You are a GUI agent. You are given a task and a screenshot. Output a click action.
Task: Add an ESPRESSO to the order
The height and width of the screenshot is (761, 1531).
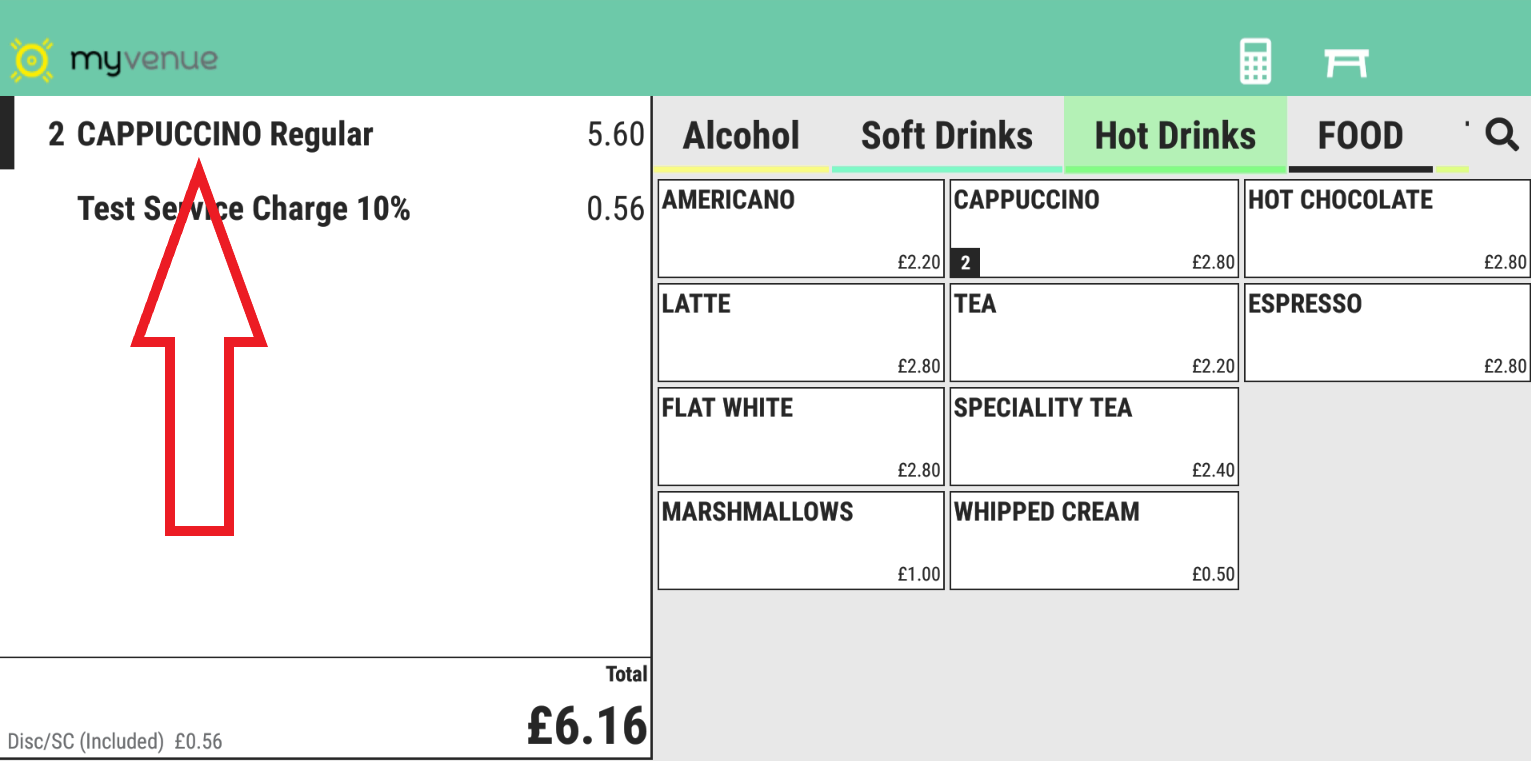click(x=1387, y=332)
